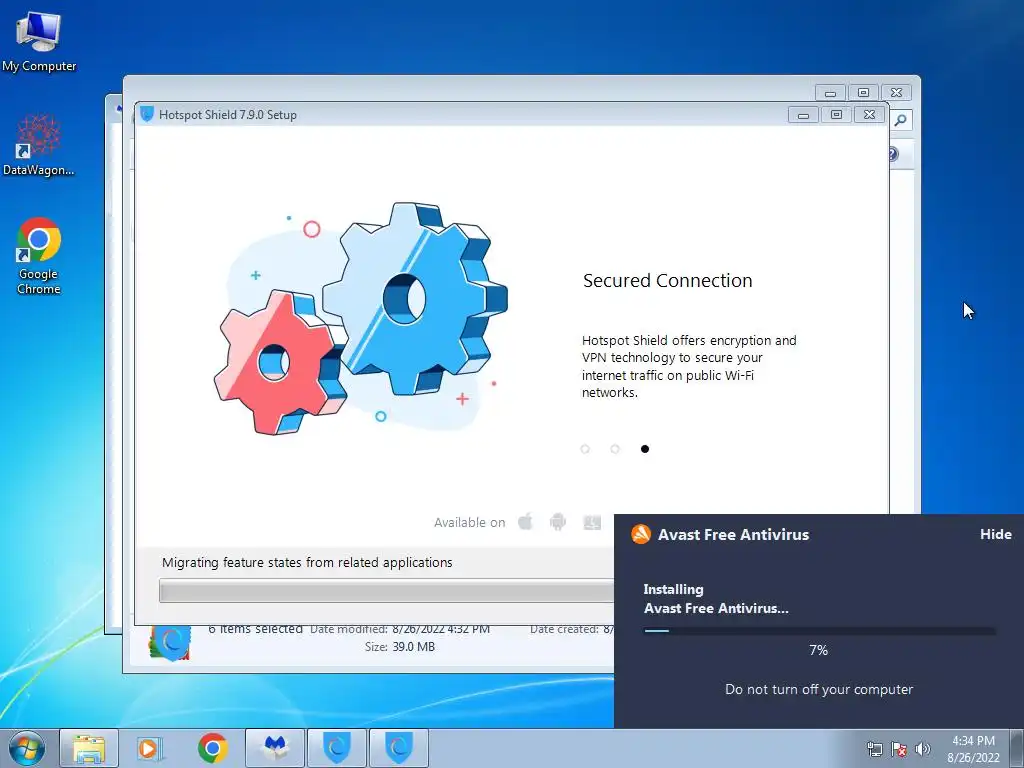Click the Hotspot Shield title bar shield icon
Image resolution: width=1024 pixels, height=768 pixels.
point(147,114)
